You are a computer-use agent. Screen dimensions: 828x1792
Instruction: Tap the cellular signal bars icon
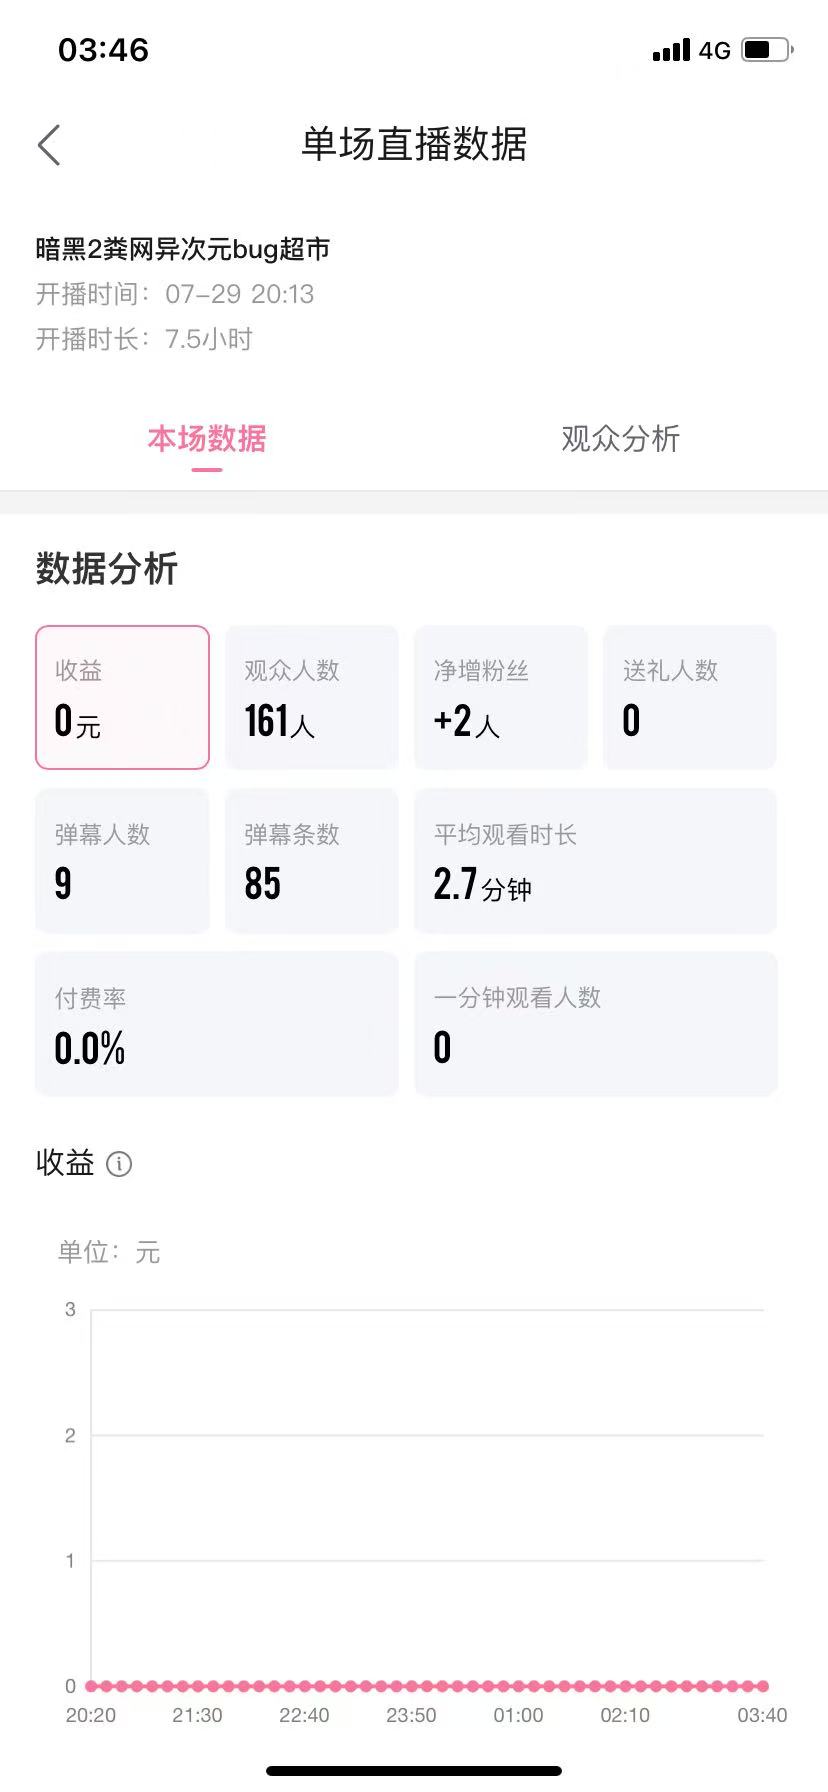tap(671, 50)
